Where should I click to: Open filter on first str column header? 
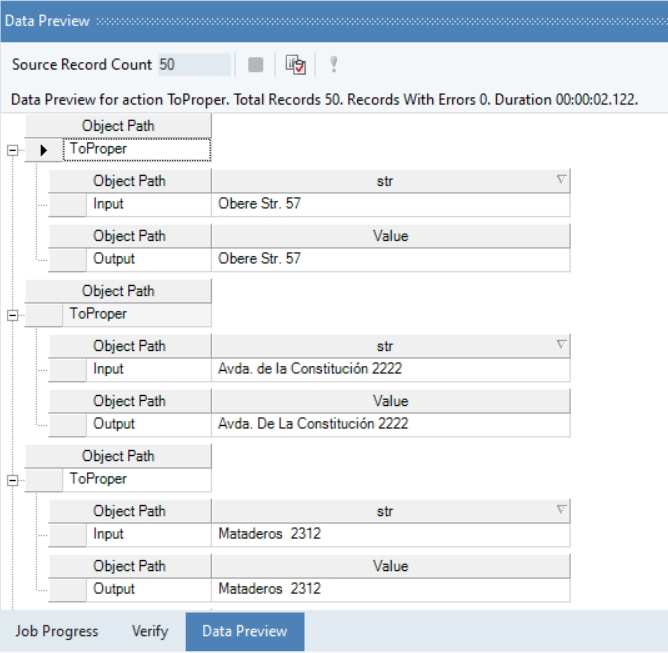[561, 180]
